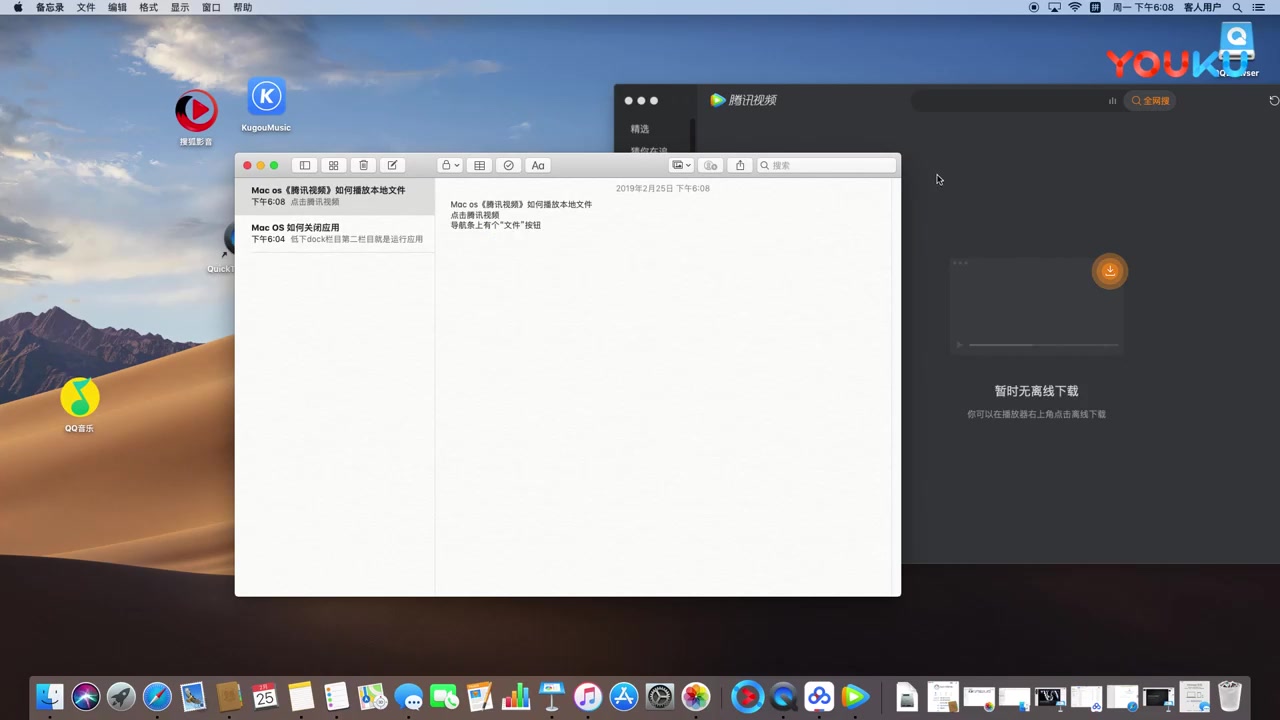Open the 格式 menu
This screenshot has height=720, width=1280.
(148, 7)
